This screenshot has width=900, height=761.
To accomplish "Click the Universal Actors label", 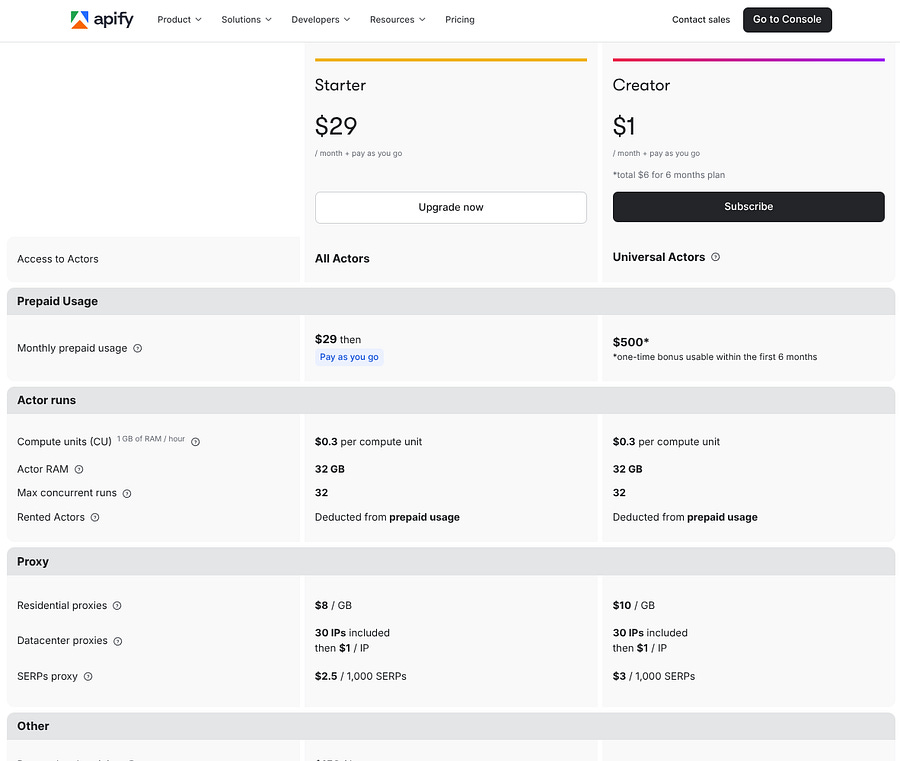I will (x=658, y=257).
